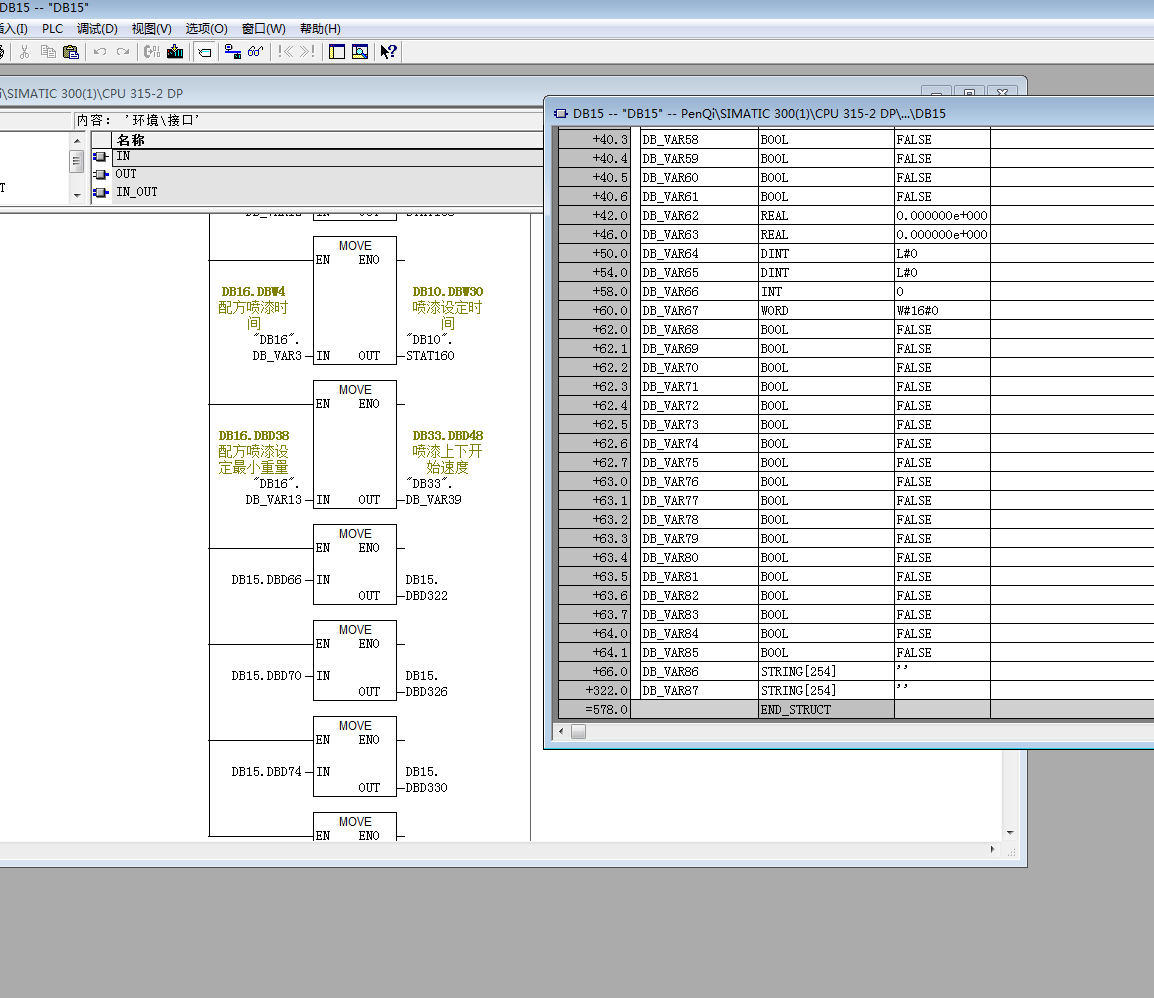Click the DB15 horizontal scrollbar thumb

pos(578,731)
